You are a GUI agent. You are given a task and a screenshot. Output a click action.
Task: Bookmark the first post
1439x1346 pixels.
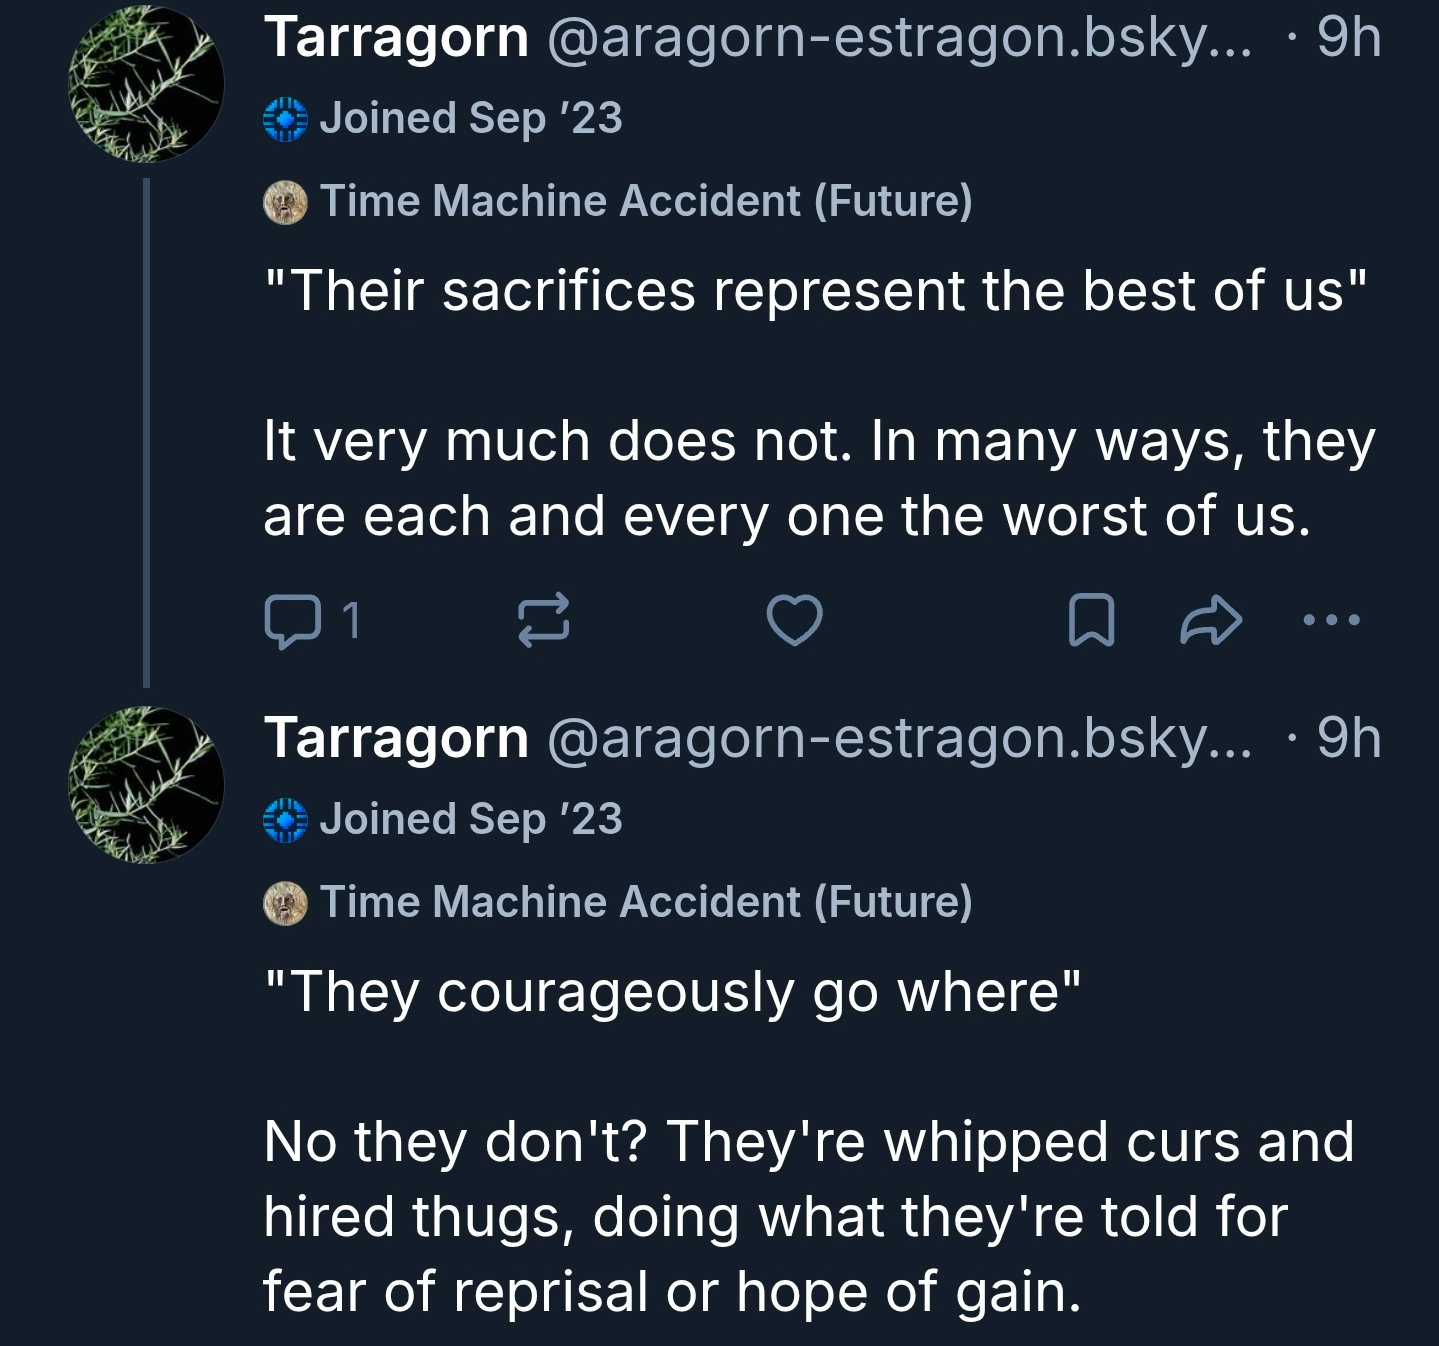pyautogui.click(x=1091, y=620)
